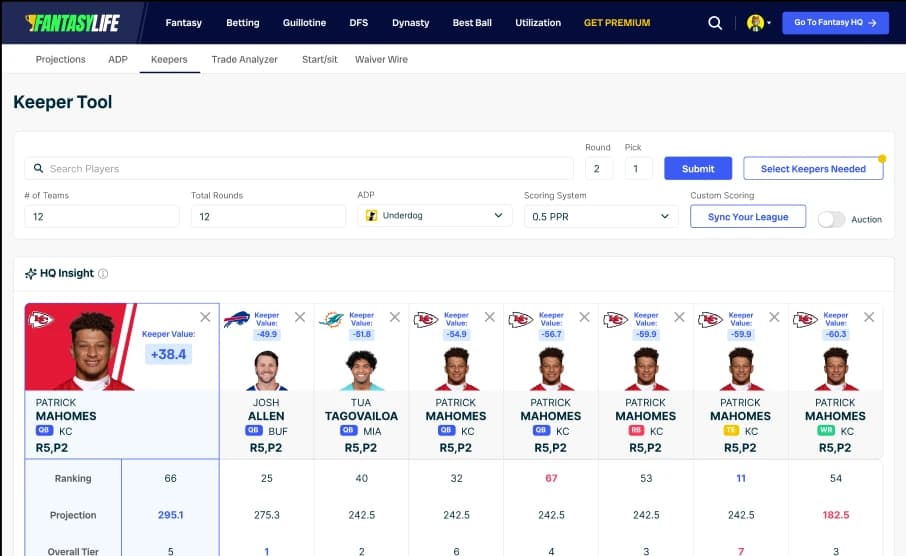Open the Fantasy menu

pos(183,23)
